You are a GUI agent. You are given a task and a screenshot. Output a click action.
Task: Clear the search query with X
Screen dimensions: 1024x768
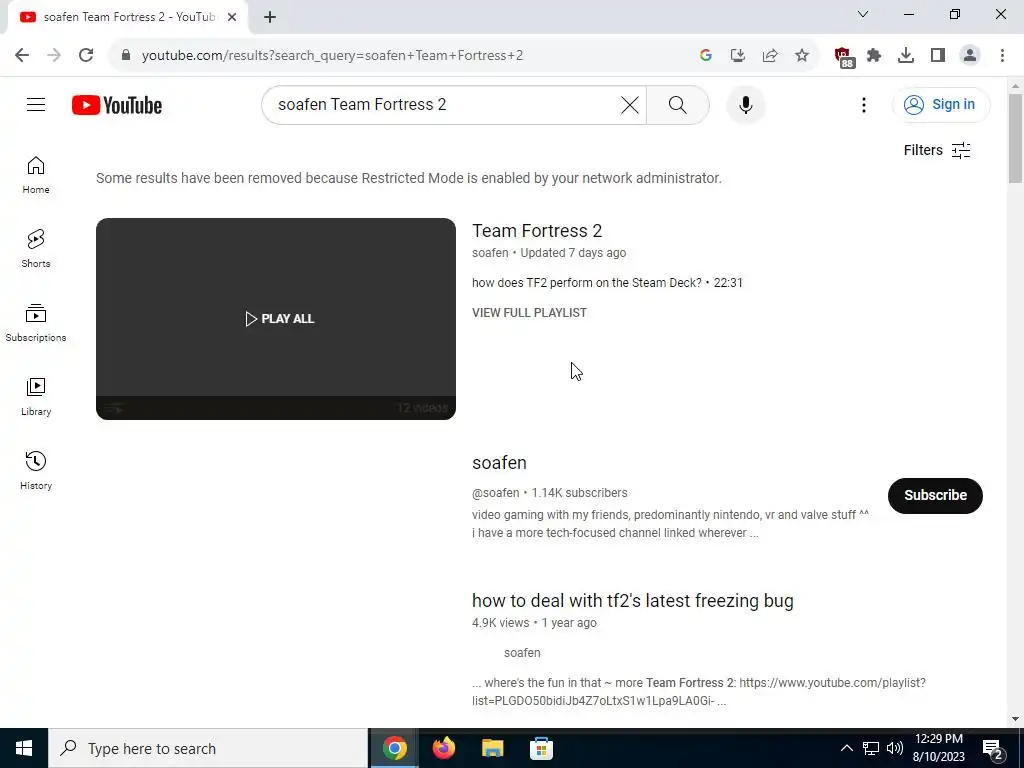pos(630,104)
